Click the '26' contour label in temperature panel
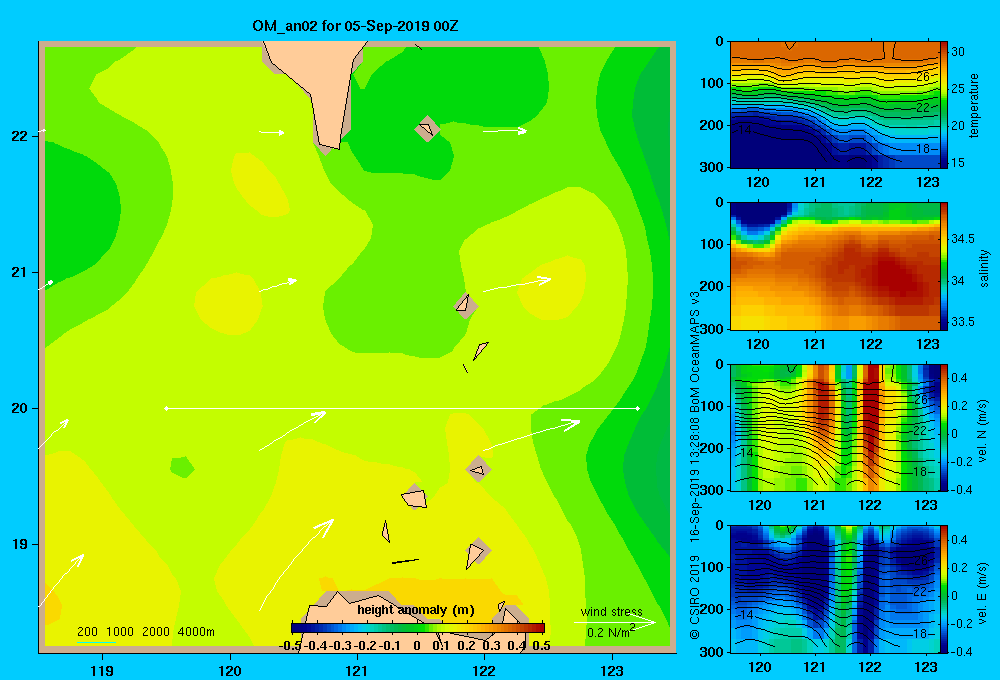Image resolution: width=1000 pixels, height=680 pixels. pyautogui.click(x=922, y=77)
